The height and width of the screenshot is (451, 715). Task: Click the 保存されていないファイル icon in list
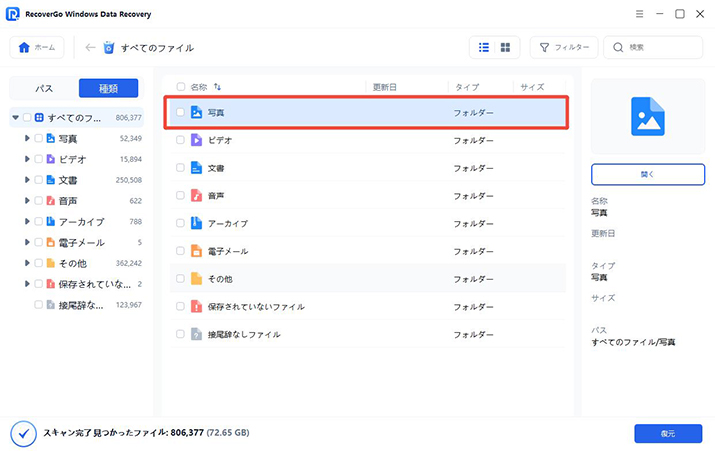196,306
